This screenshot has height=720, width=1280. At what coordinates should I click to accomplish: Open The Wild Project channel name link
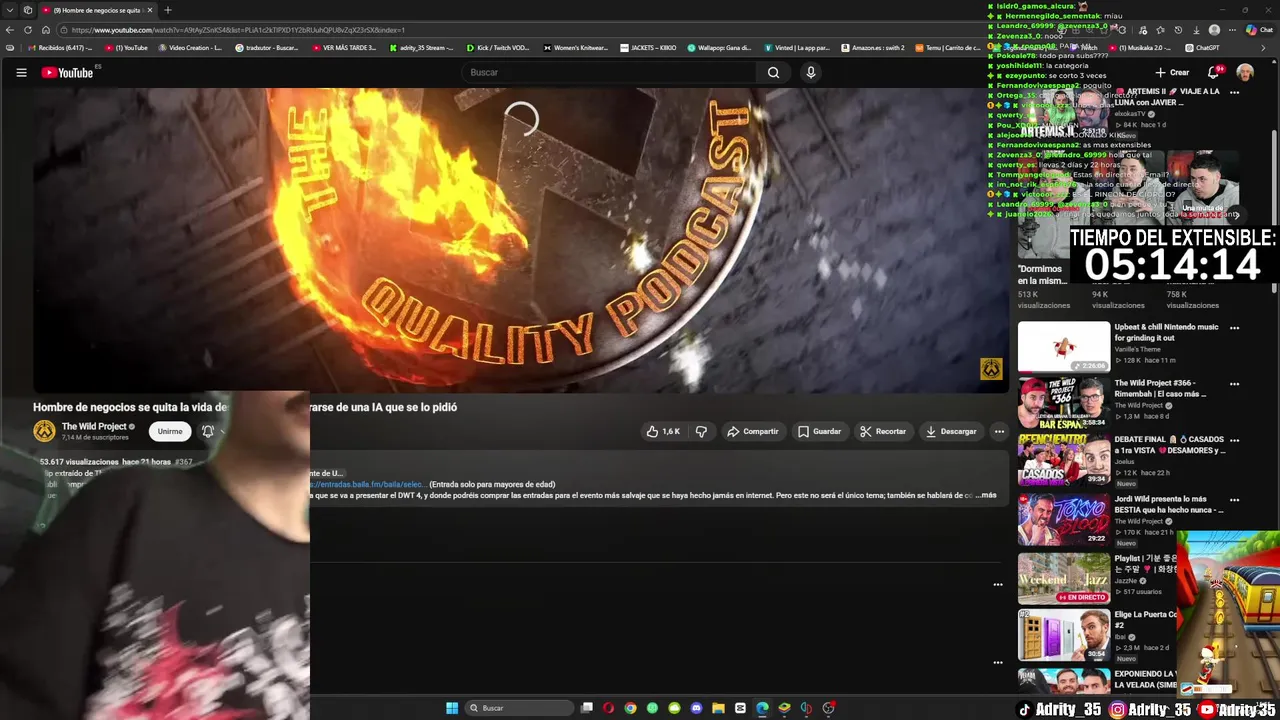coord(94,426)
